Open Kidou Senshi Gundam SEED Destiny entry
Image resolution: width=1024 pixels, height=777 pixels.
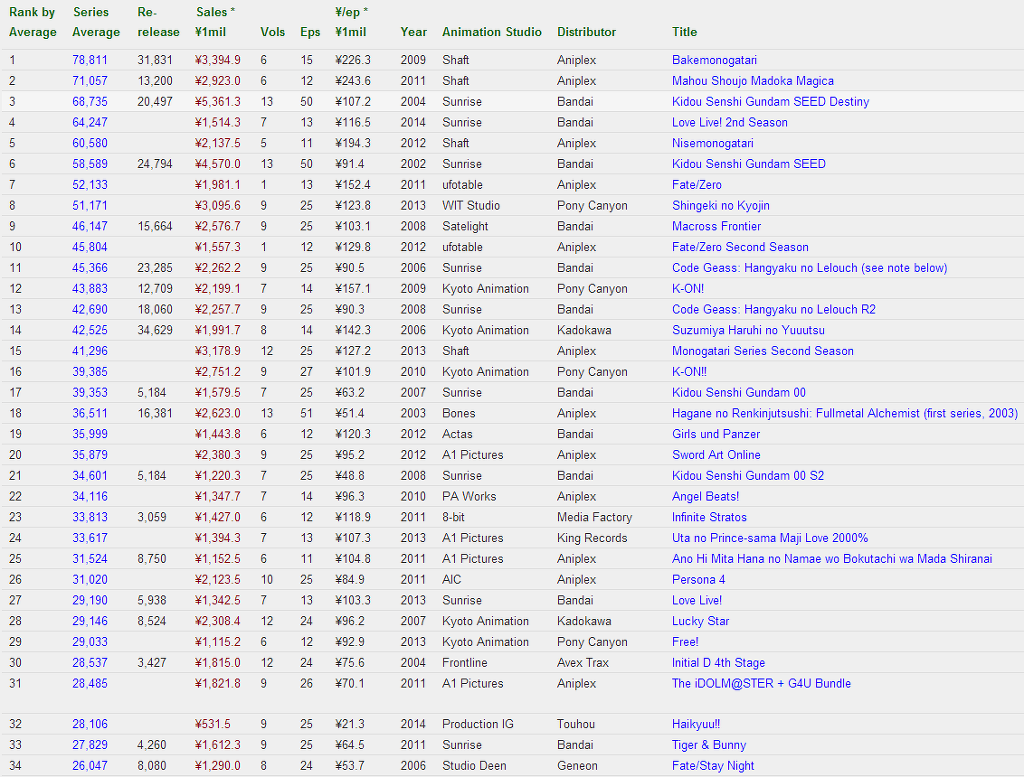coord(770,102)
